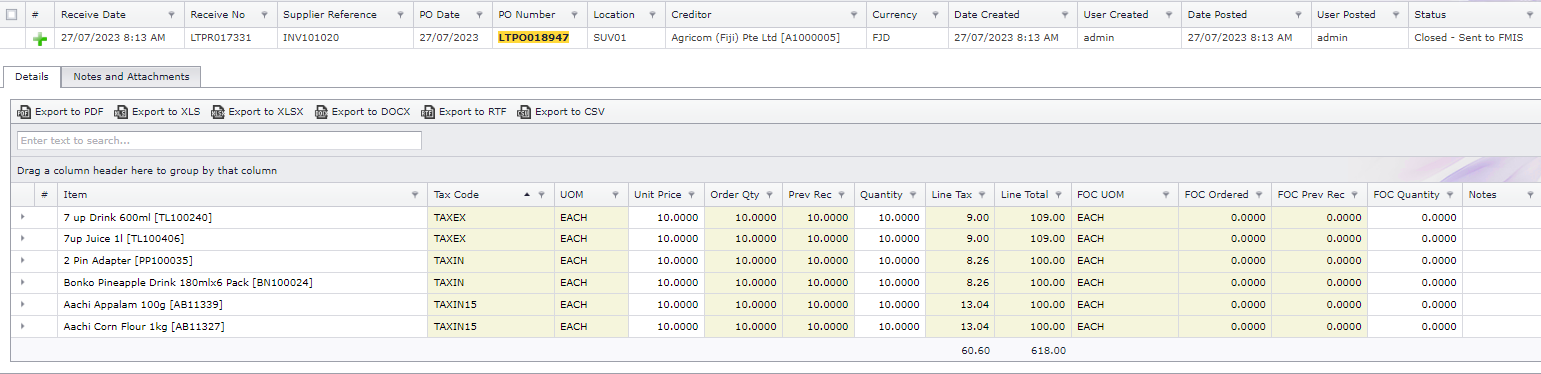This screenshot has height=374, width=1541.
Task: Click the Export to PDF icon
Action: coord(24,112)
